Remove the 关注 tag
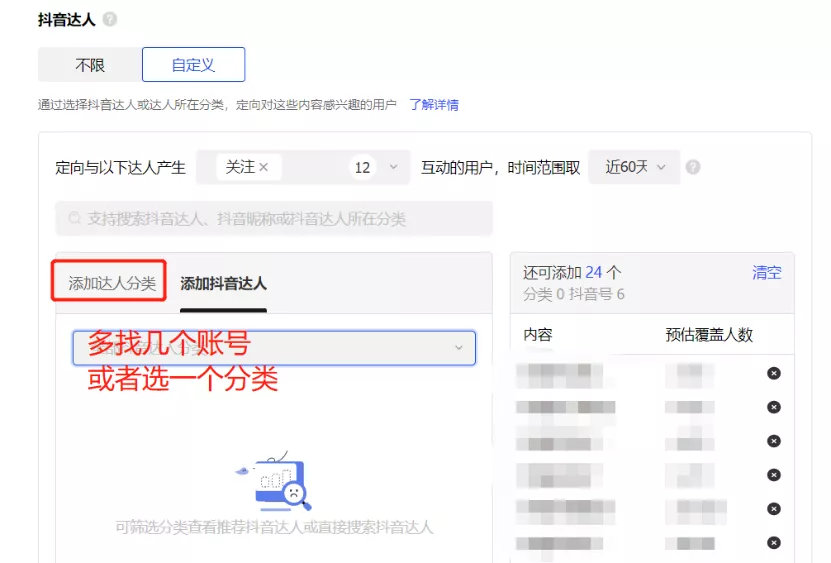 tap(264, 167)
